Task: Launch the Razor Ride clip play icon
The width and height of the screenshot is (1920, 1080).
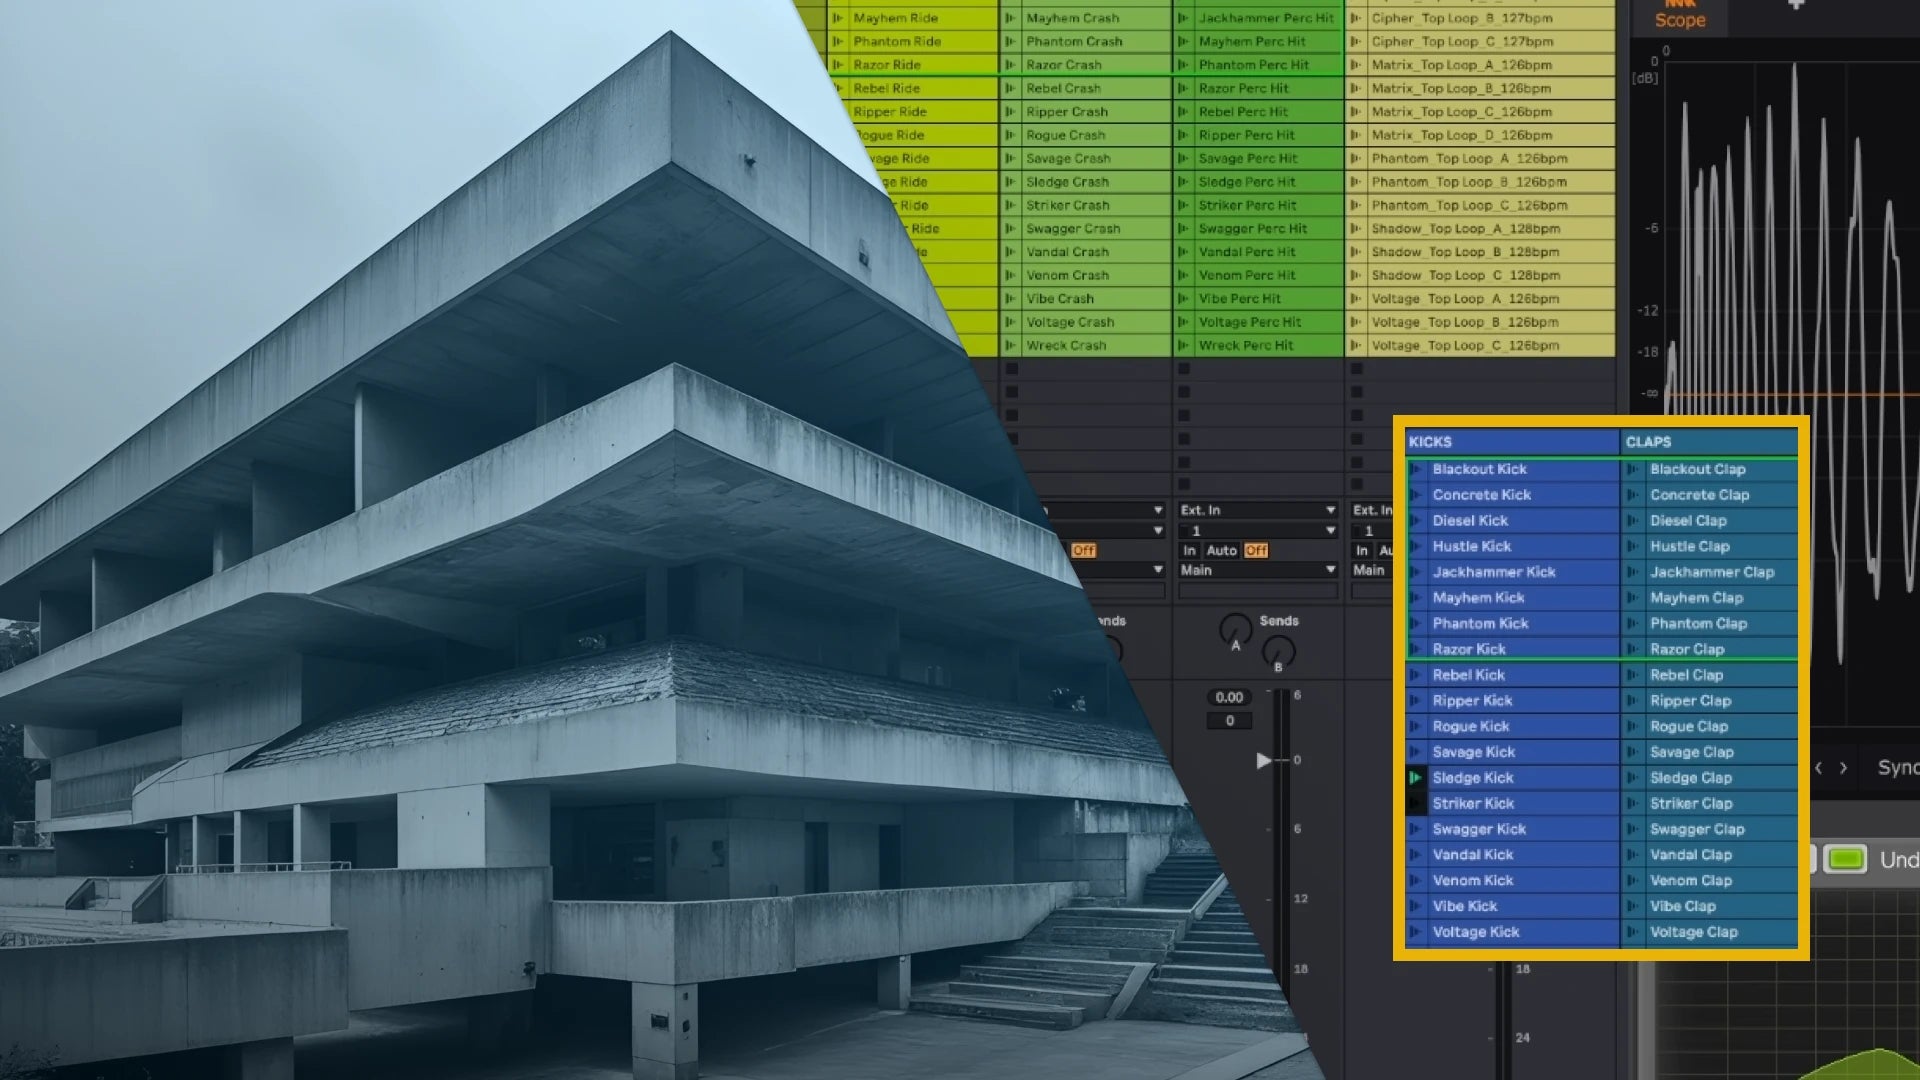Action: [x=838, y=65]
